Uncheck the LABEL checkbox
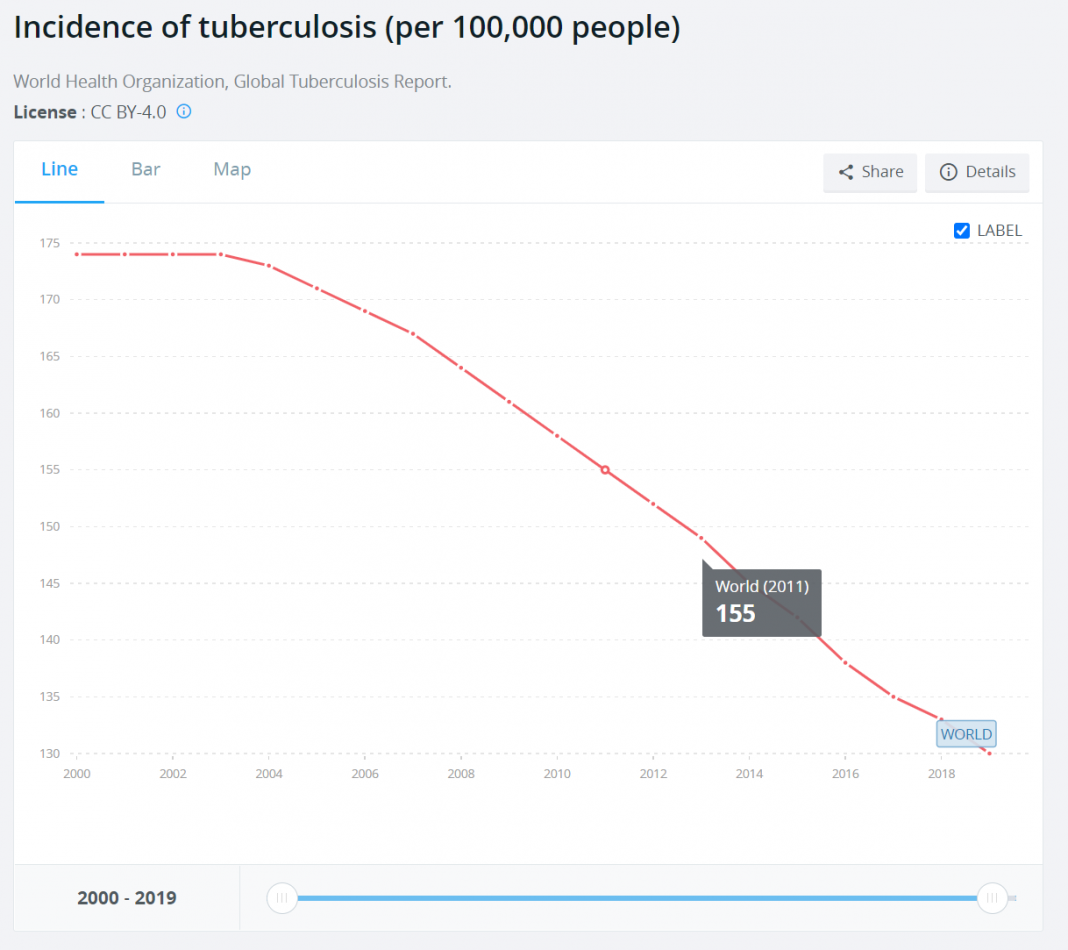The image size is (1068, 950). 962,231
